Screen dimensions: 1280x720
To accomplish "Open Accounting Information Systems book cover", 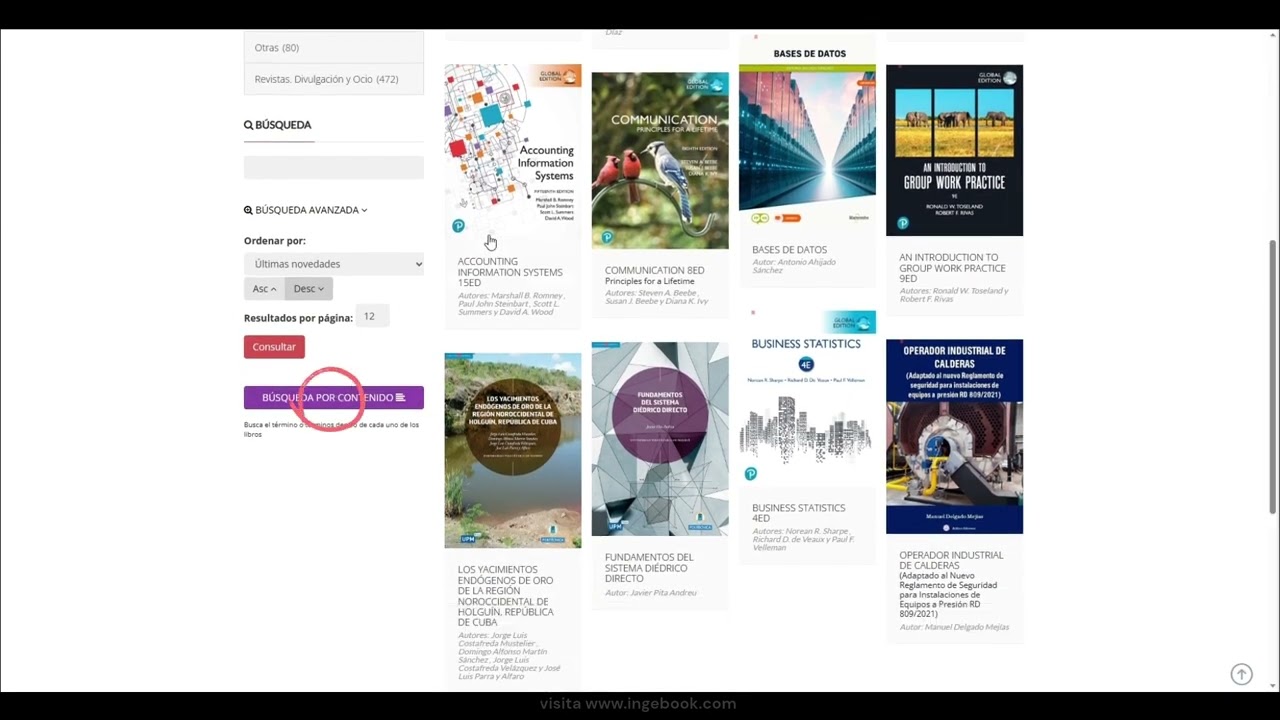I will 513,151.
